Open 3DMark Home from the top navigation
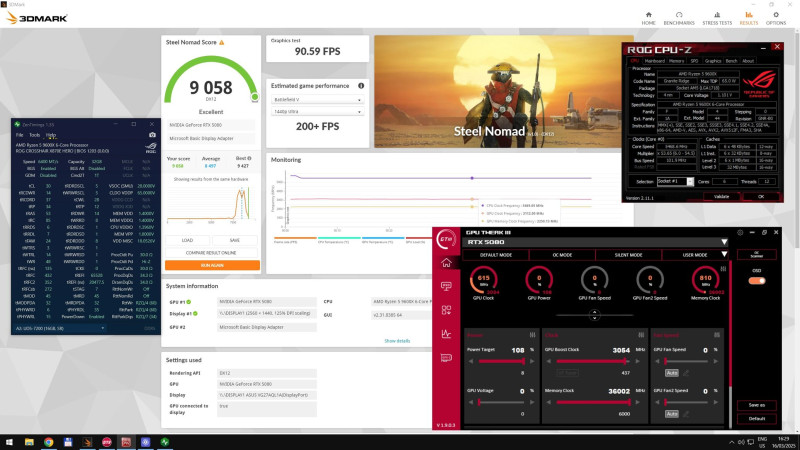This screenshot has width=800, height=450. point(648,18)
